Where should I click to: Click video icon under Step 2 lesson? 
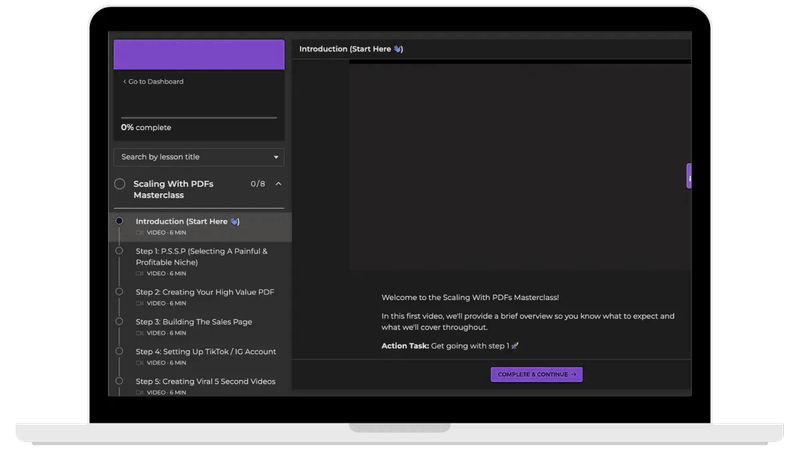(139, 304)
